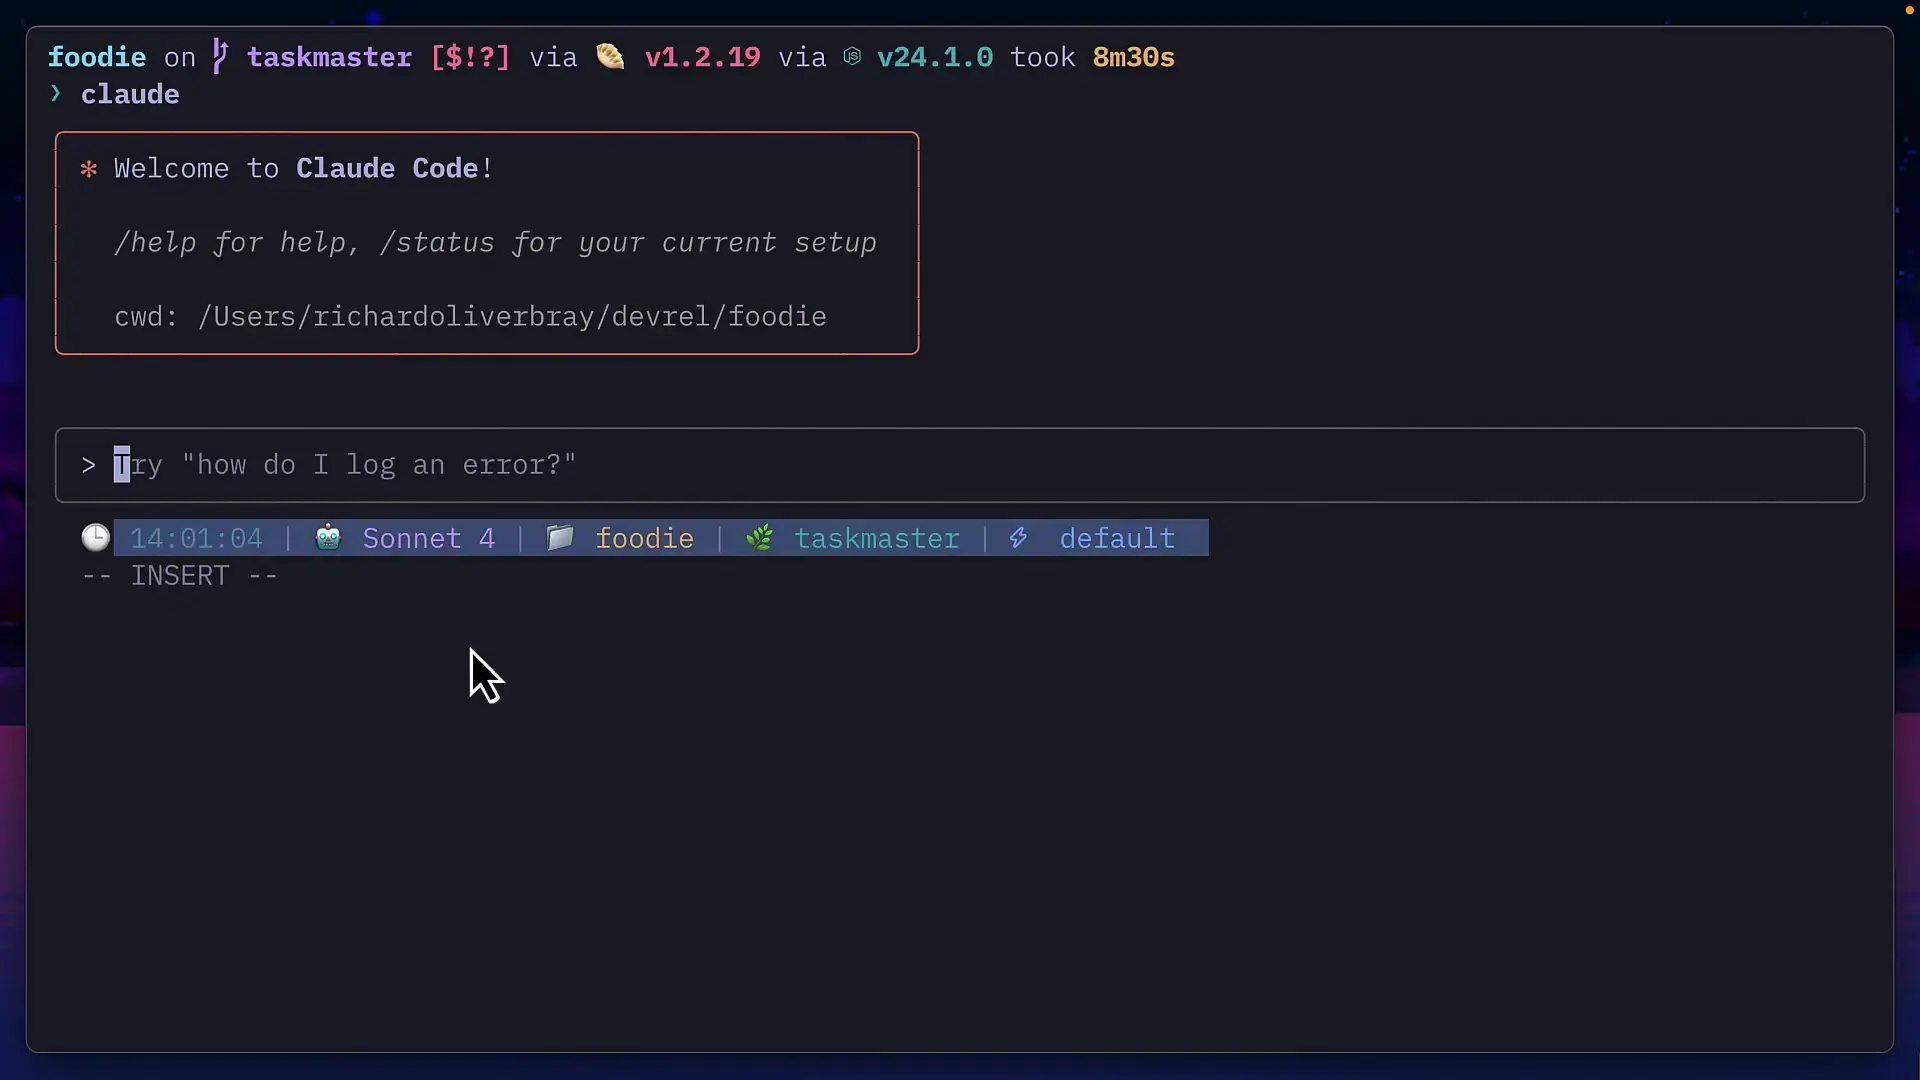Click the git branch icon in shell prompt
The width and height of the screenshot is (1920, 1080).
(220, 56)
